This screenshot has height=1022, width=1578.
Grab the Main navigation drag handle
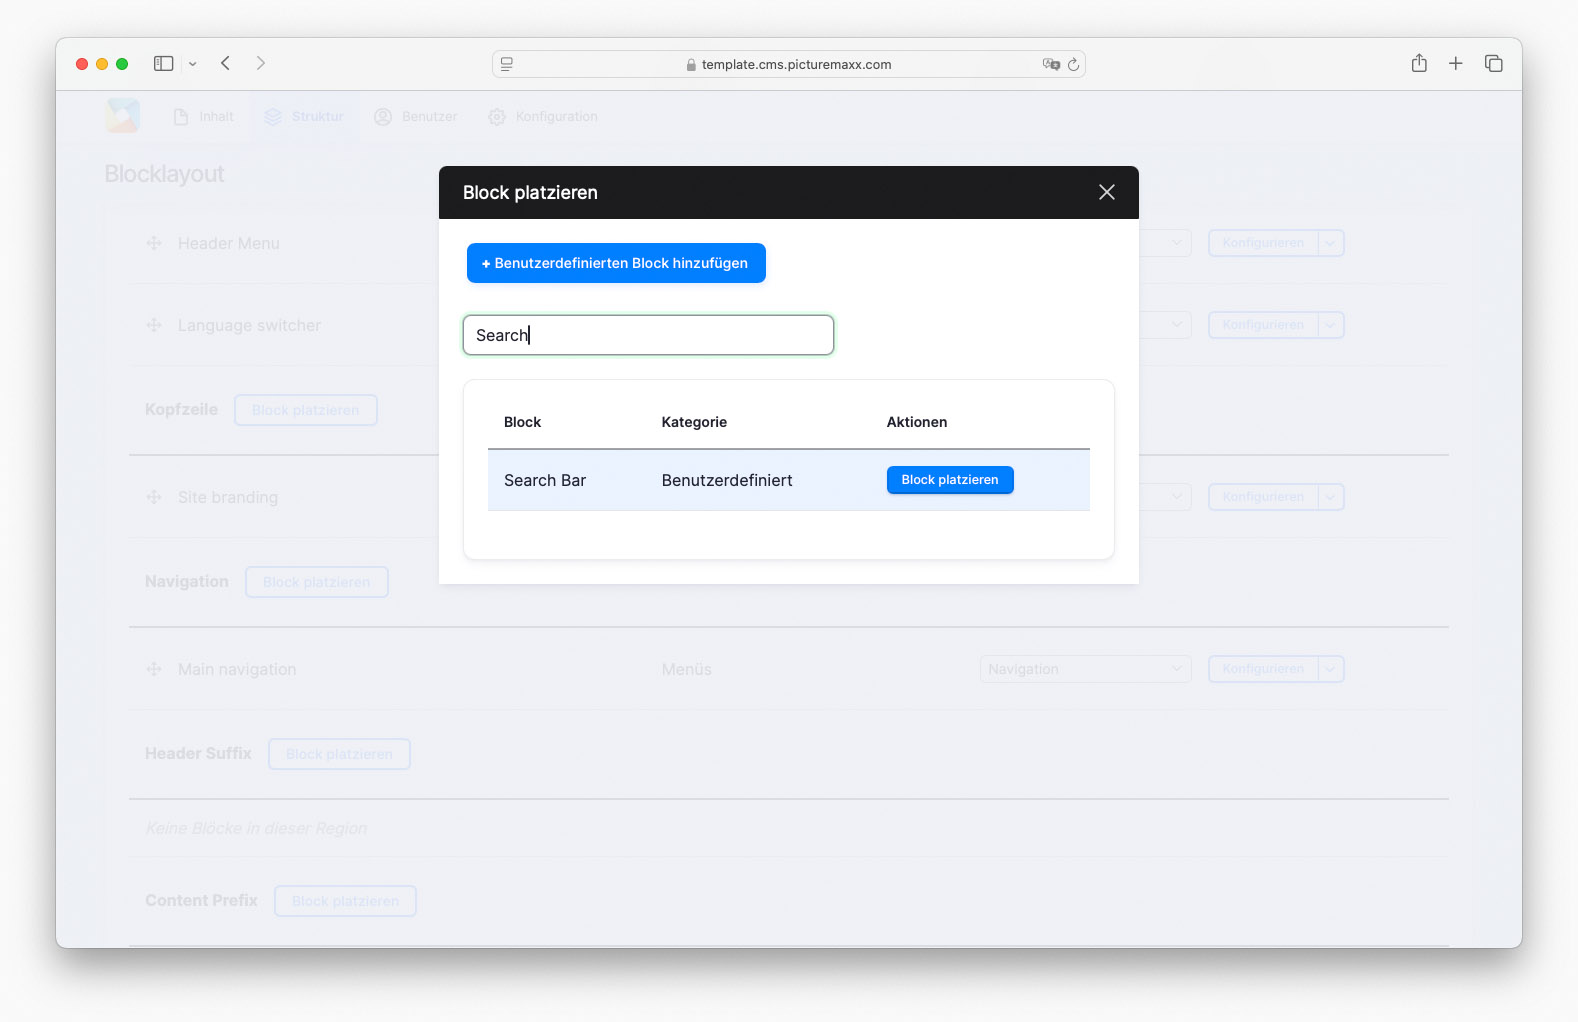pyautogui.click(x=154, y=669)
